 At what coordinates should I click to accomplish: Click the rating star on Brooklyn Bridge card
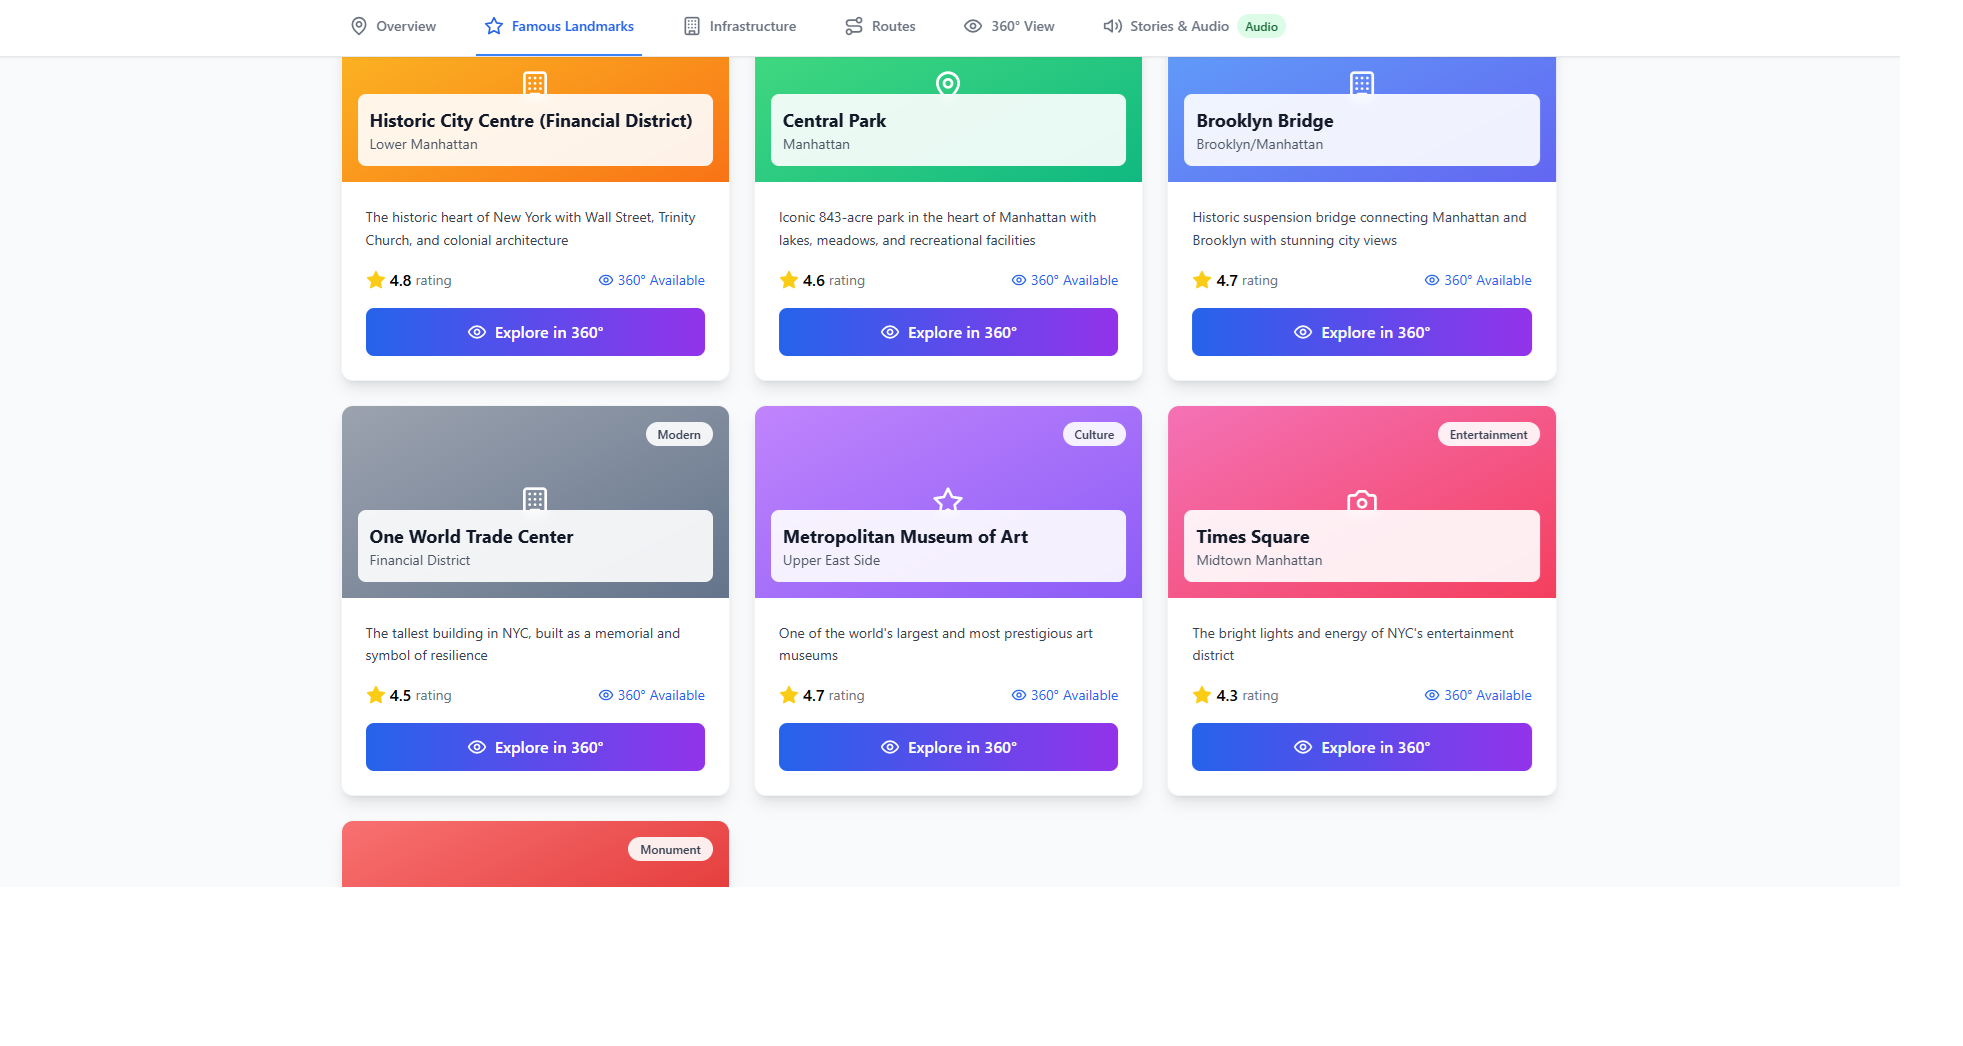pos(1202,280)
